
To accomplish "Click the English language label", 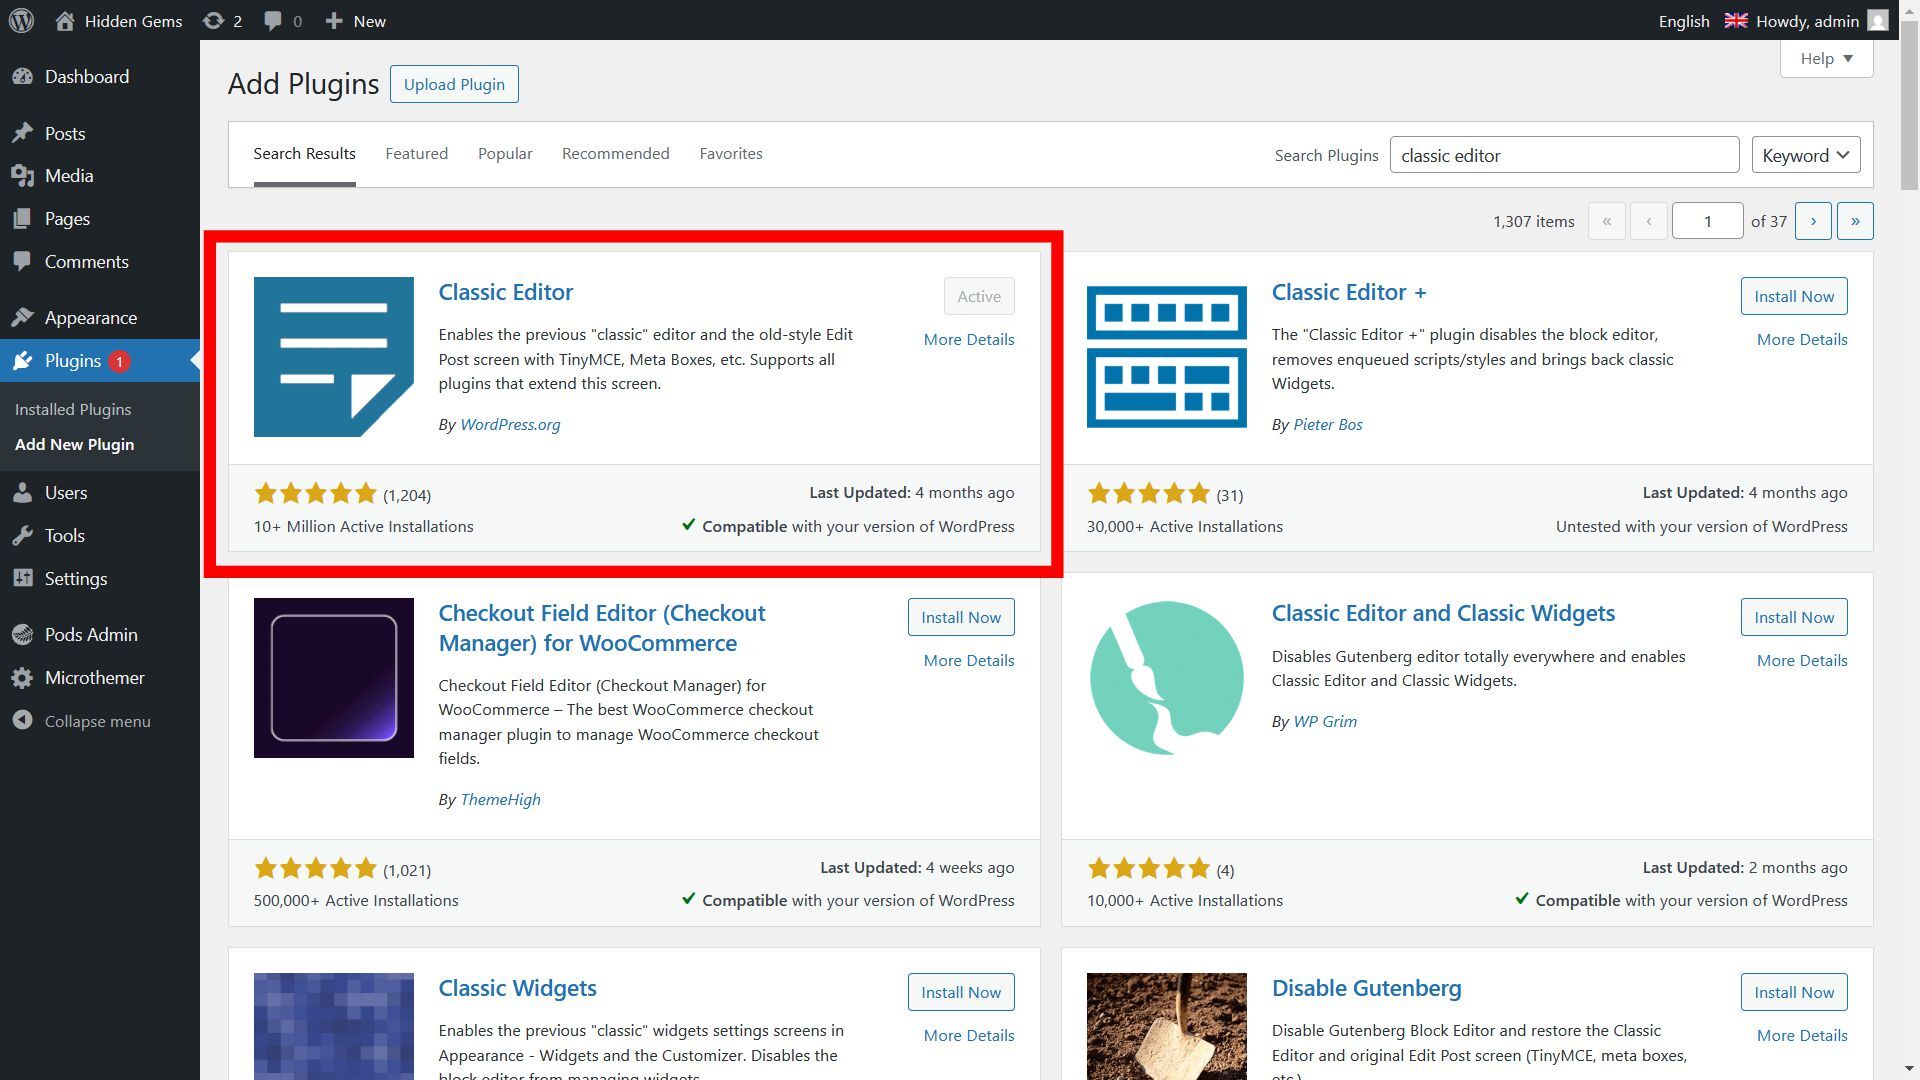I will [x=1683, y=21].
